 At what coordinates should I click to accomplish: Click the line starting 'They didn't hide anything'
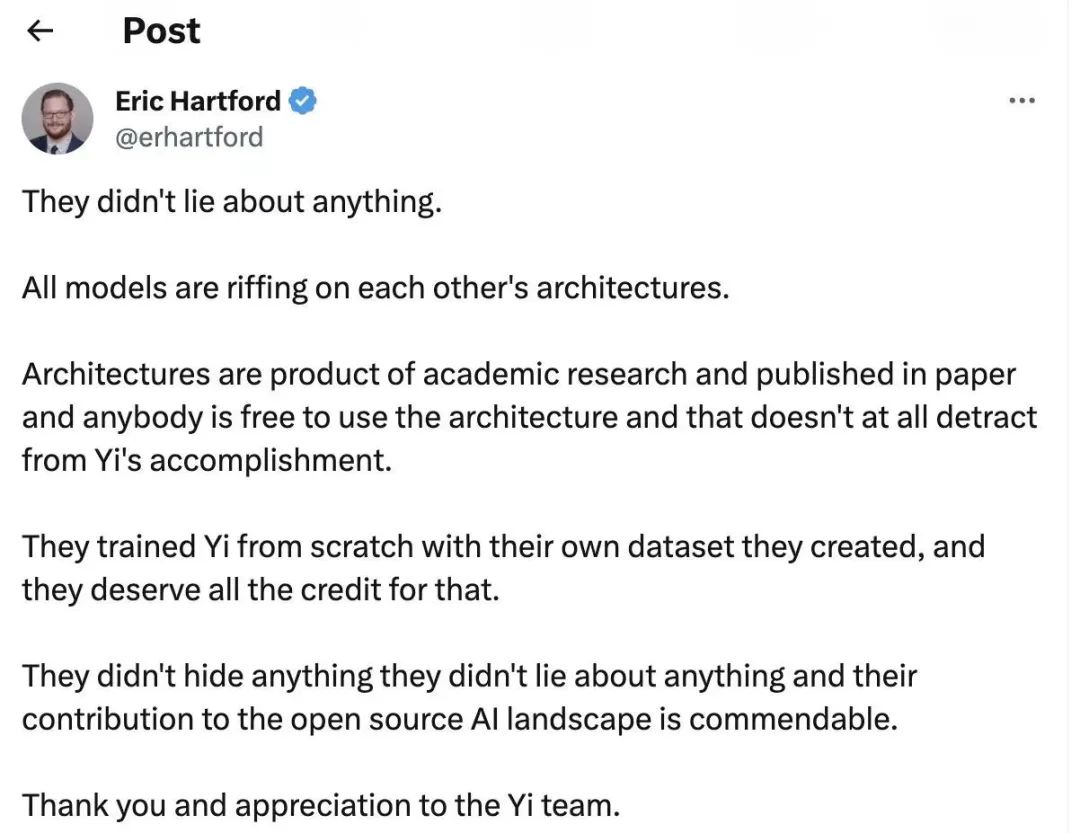469,676
